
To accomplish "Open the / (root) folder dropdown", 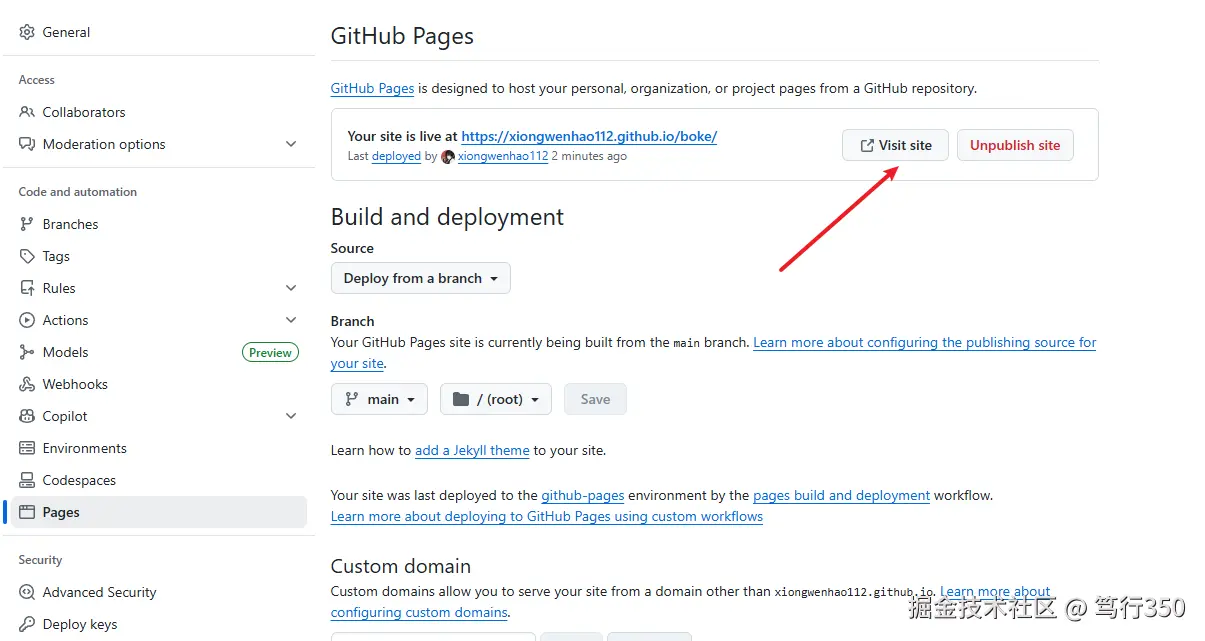I will (496, 399).
